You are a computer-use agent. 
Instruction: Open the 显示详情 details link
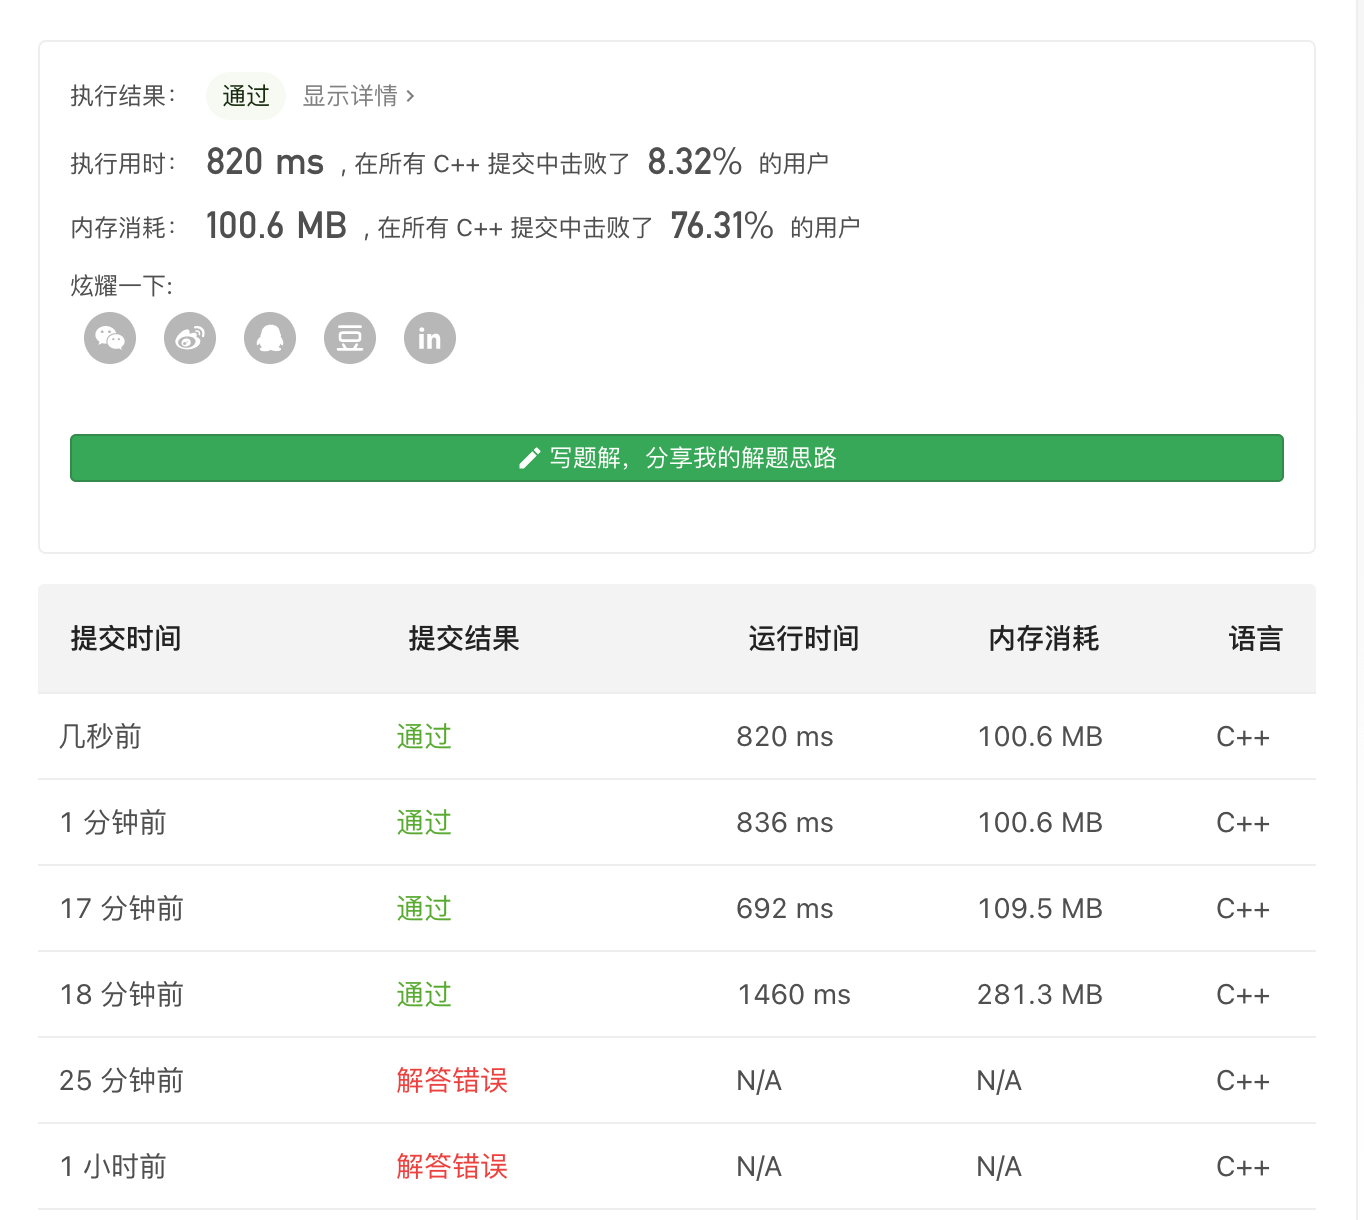(x=358, y=96)
